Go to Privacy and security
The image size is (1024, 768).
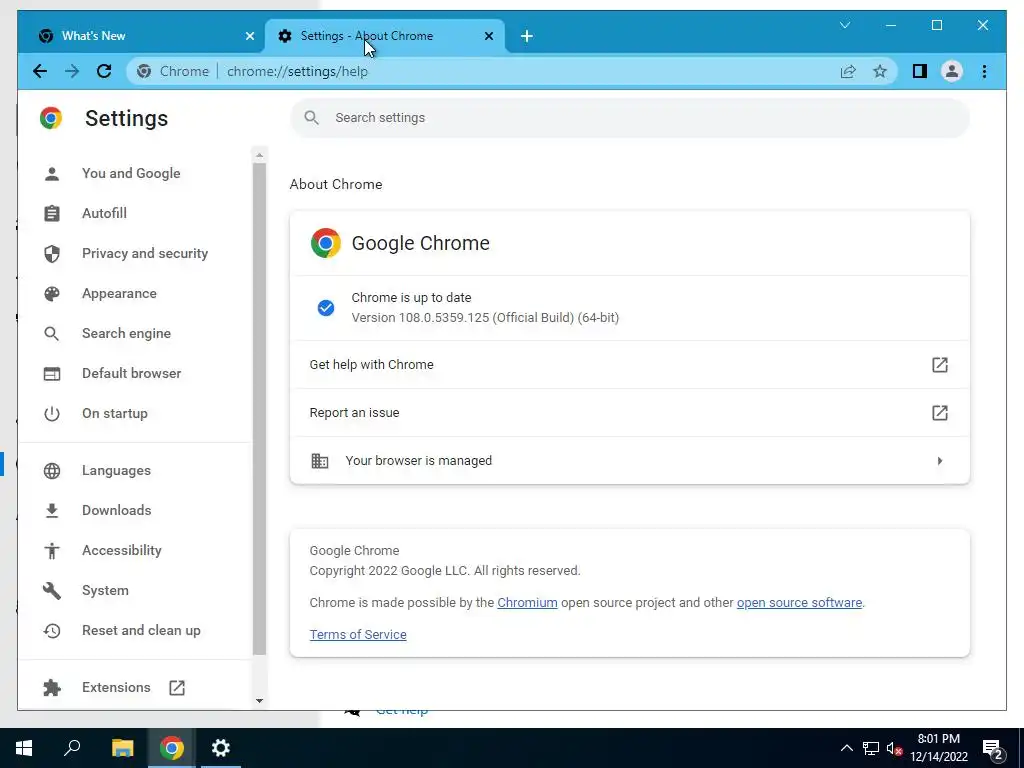(x=144, y=253)
